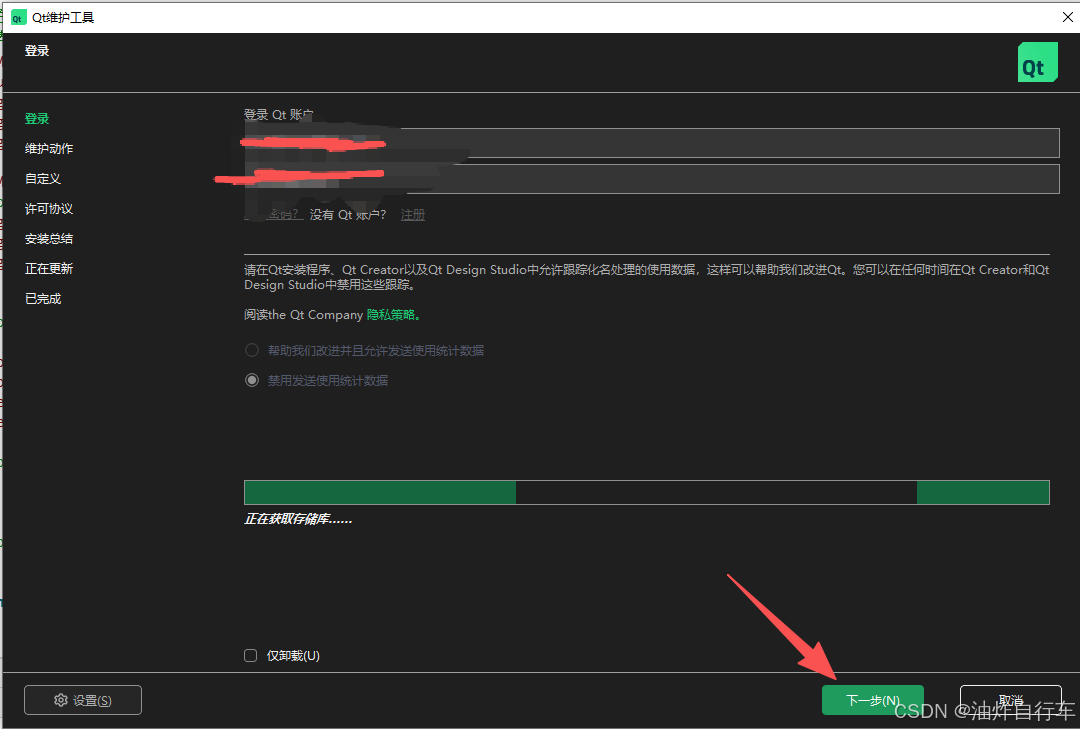Select the 登录 step in sidebar
This screenshot has height=729, width=1080.
(x=37, y=119)
